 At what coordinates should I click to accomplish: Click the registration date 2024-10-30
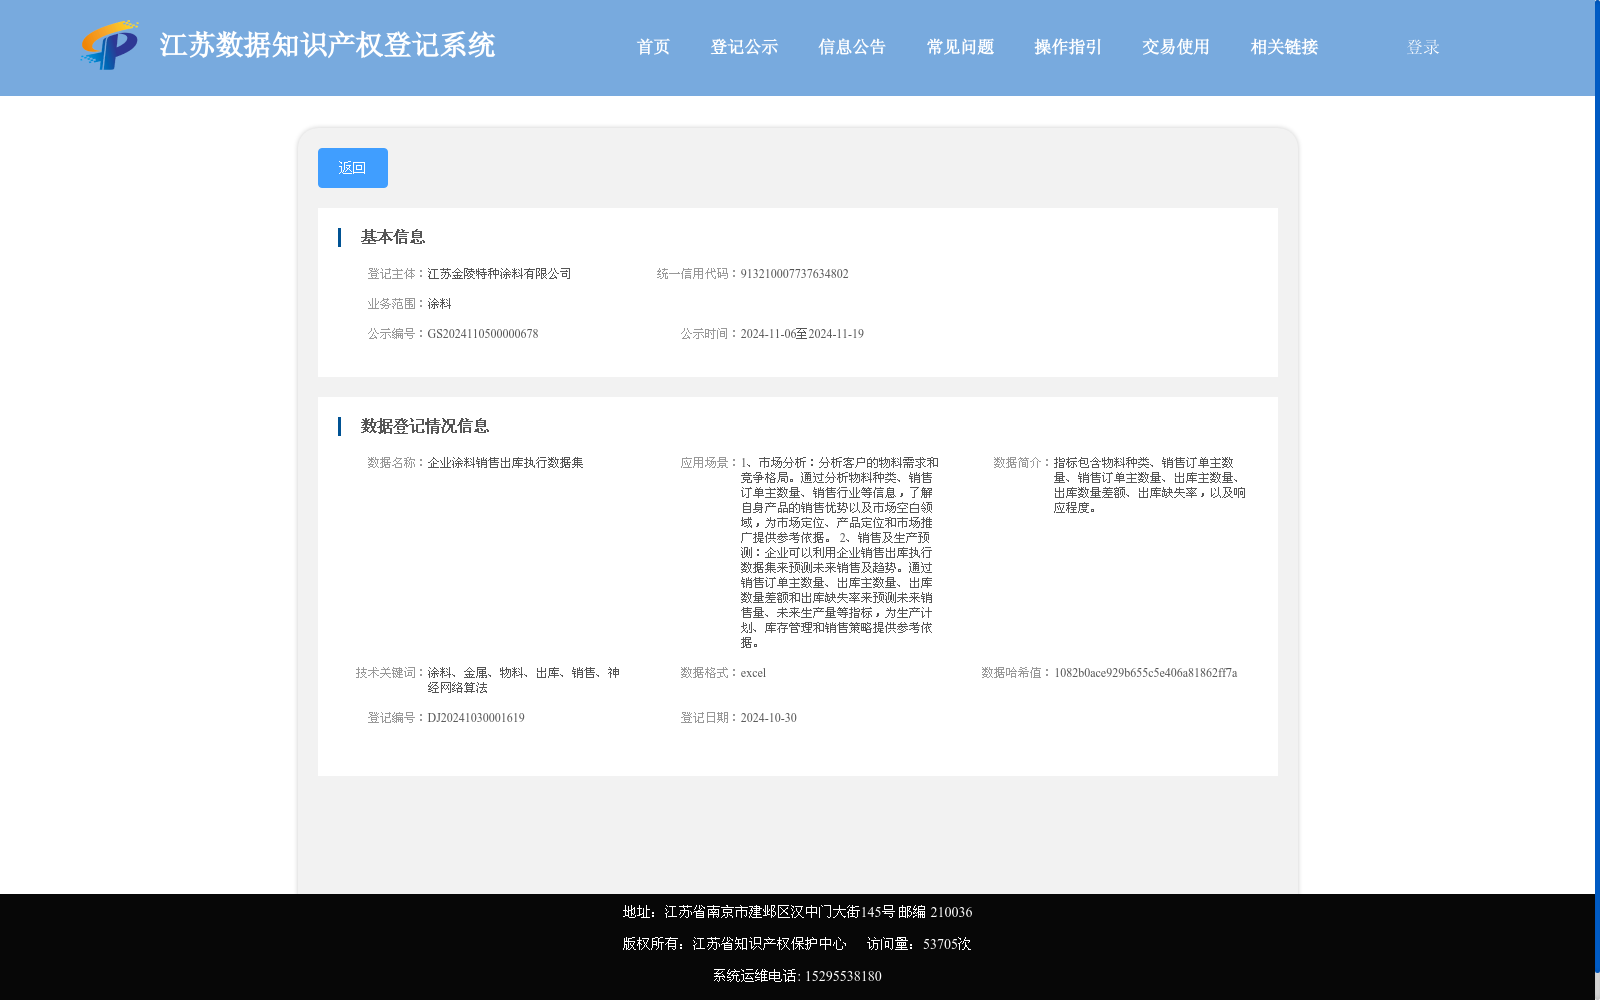tap(768, 718)
